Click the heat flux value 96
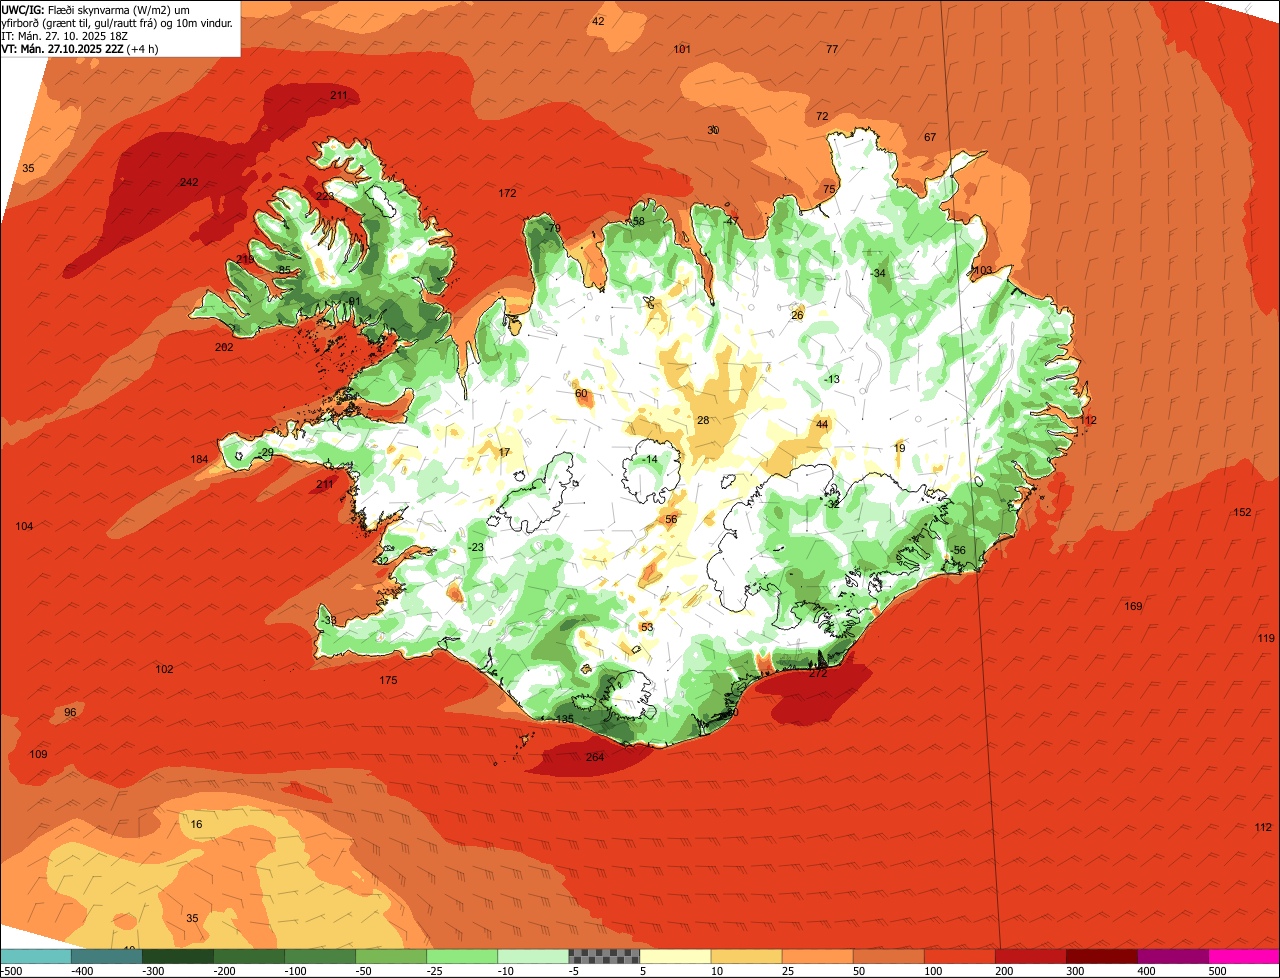Image resolution: width=1280 pixels, height=978 pixels. click(x=70, y=712)
